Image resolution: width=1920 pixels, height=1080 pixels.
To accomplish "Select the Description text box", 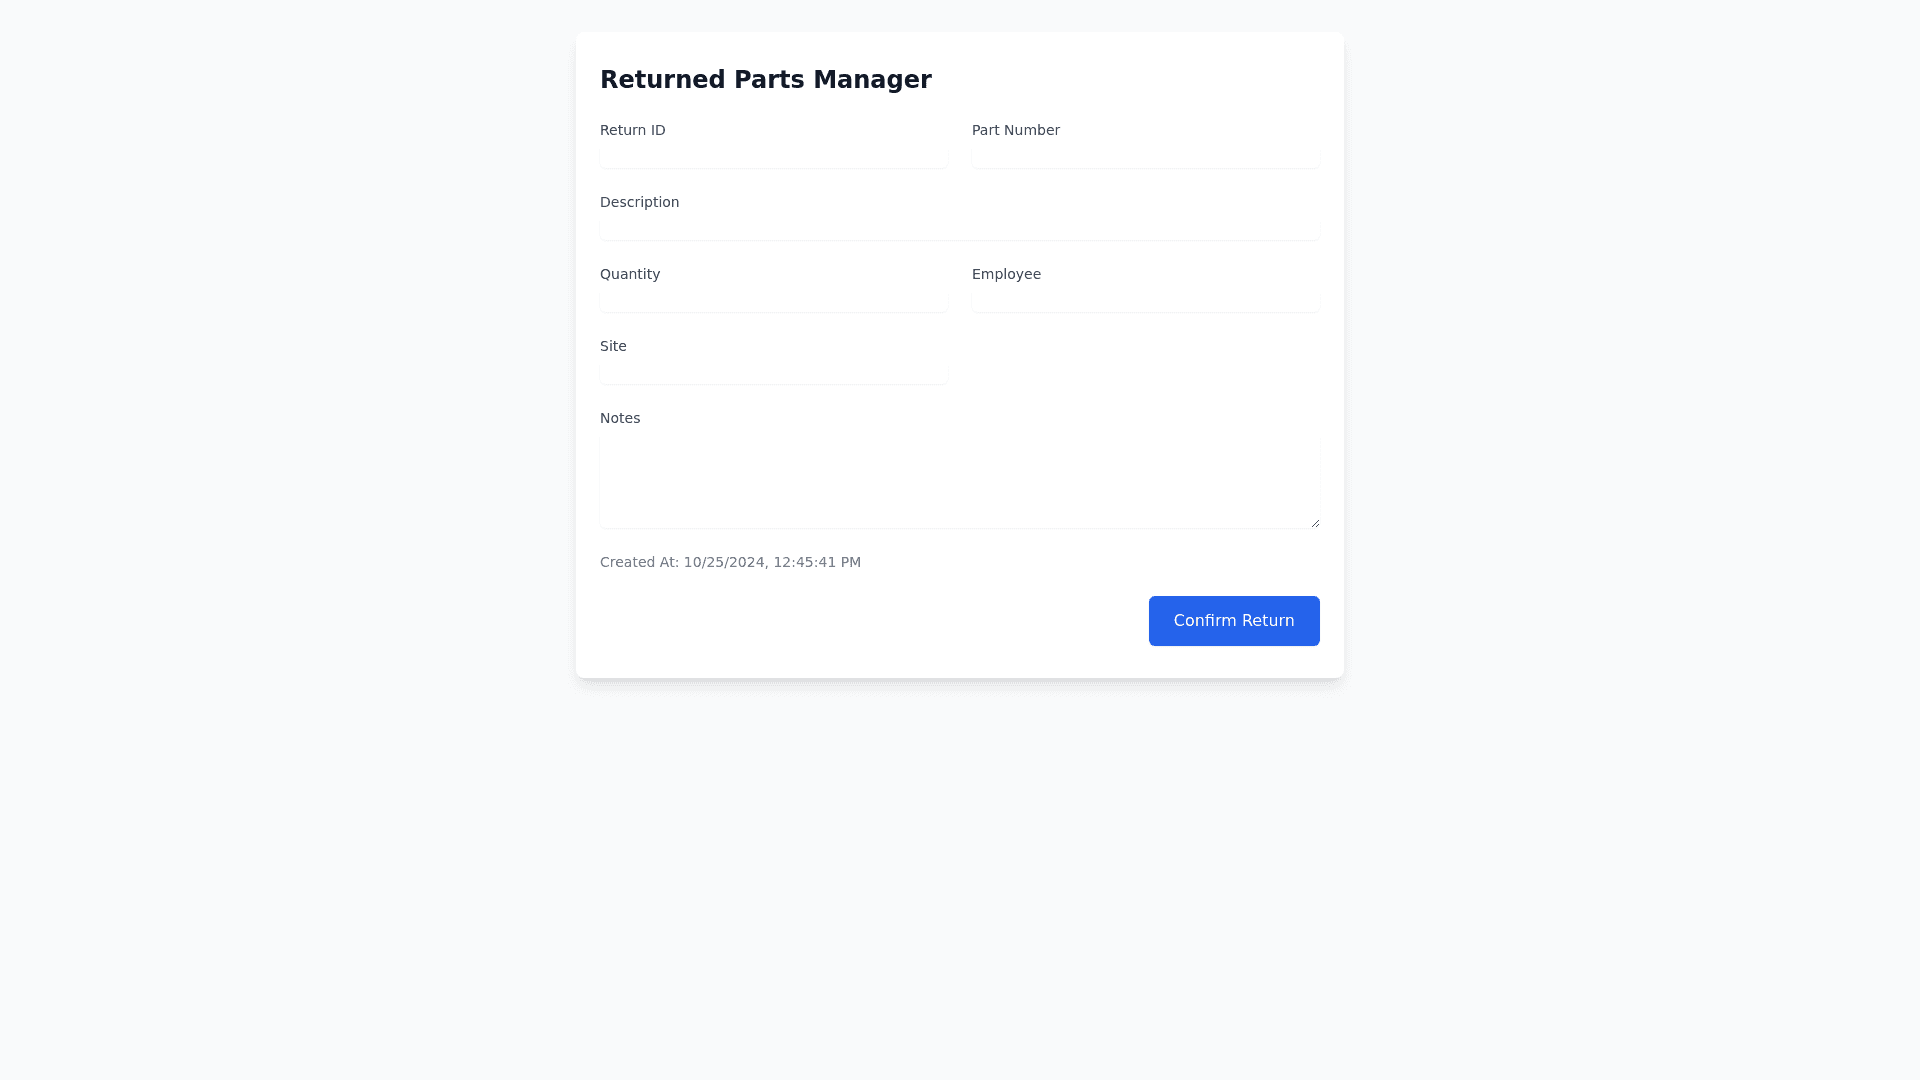I will [x=959, y=228].
